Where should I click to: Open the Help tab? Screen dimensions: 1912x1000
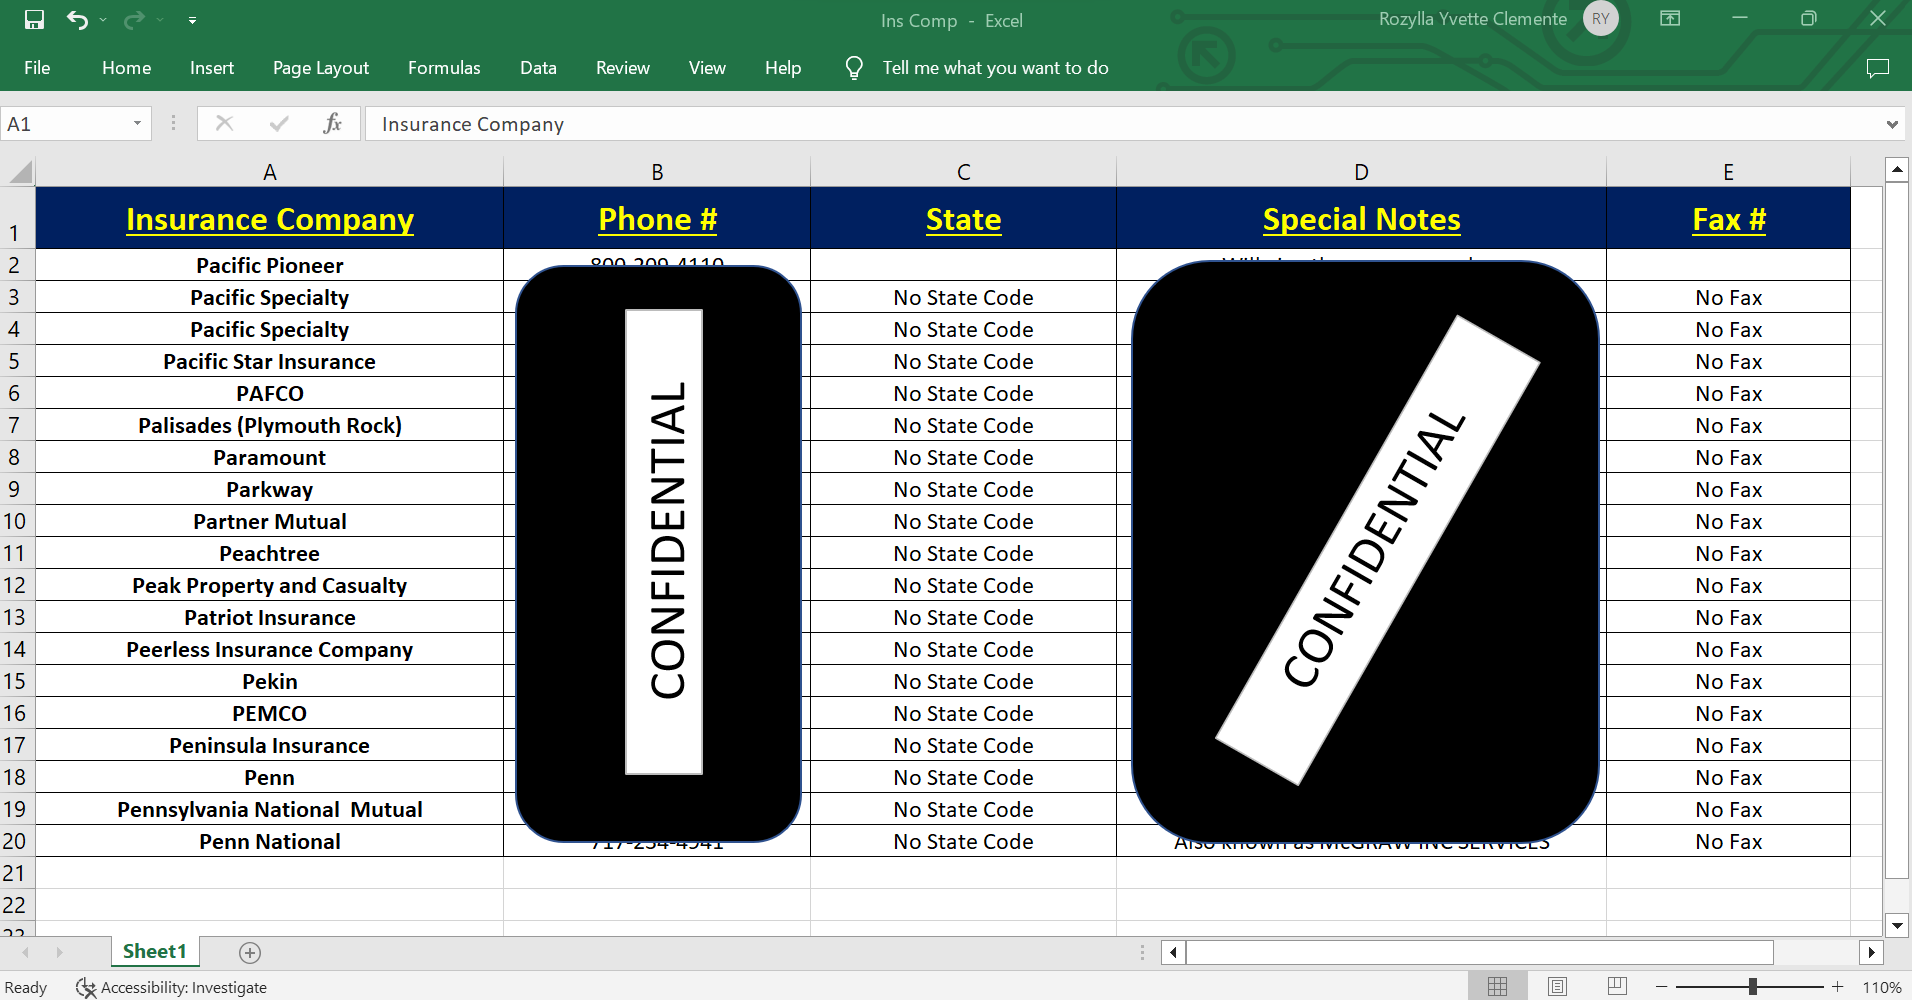click(783, 68)
